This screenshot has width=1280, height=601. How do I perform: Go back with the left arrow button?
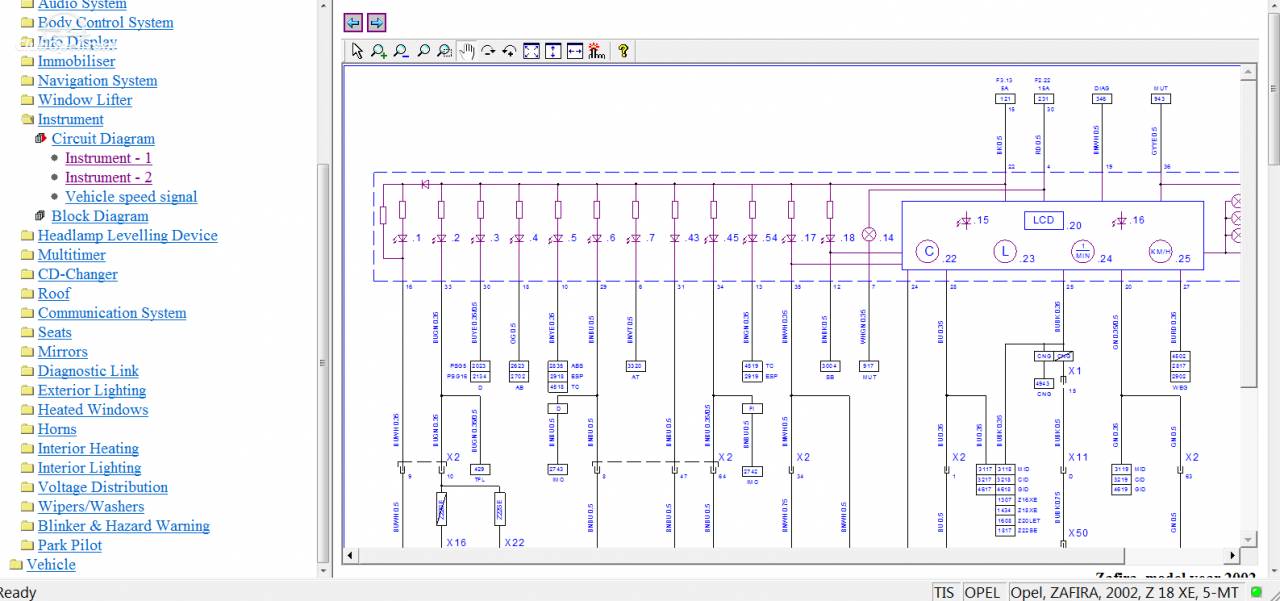pyautogui.click(x=353, y=22)
